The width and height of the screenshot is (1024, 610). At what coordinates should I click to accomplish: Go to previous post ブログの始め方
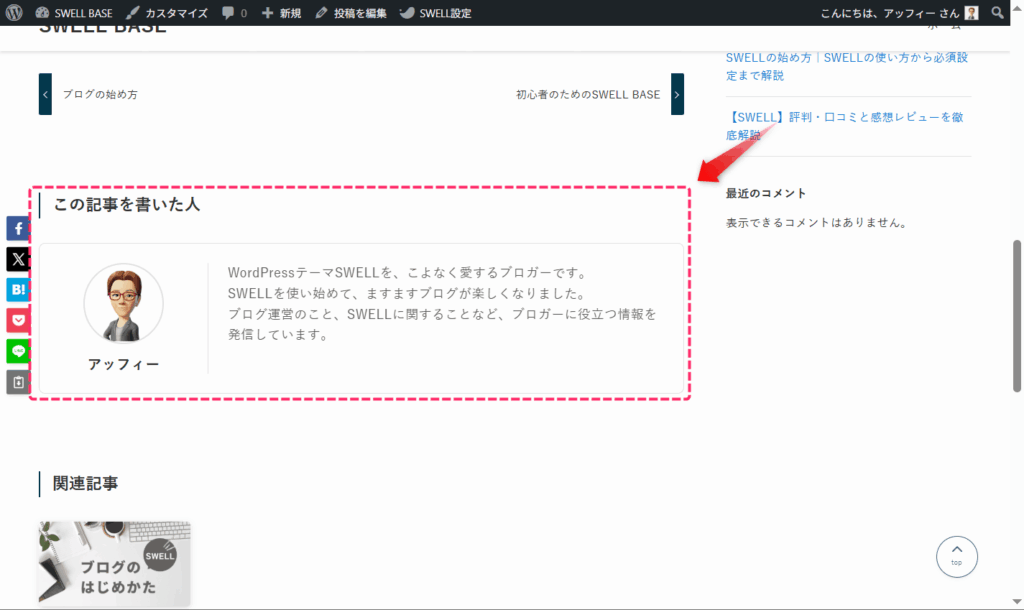pos(100,95)
